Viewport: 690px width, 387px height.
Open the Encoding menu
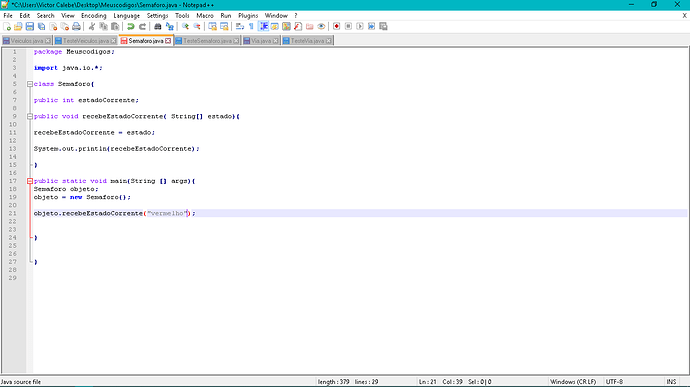point(94,15)
